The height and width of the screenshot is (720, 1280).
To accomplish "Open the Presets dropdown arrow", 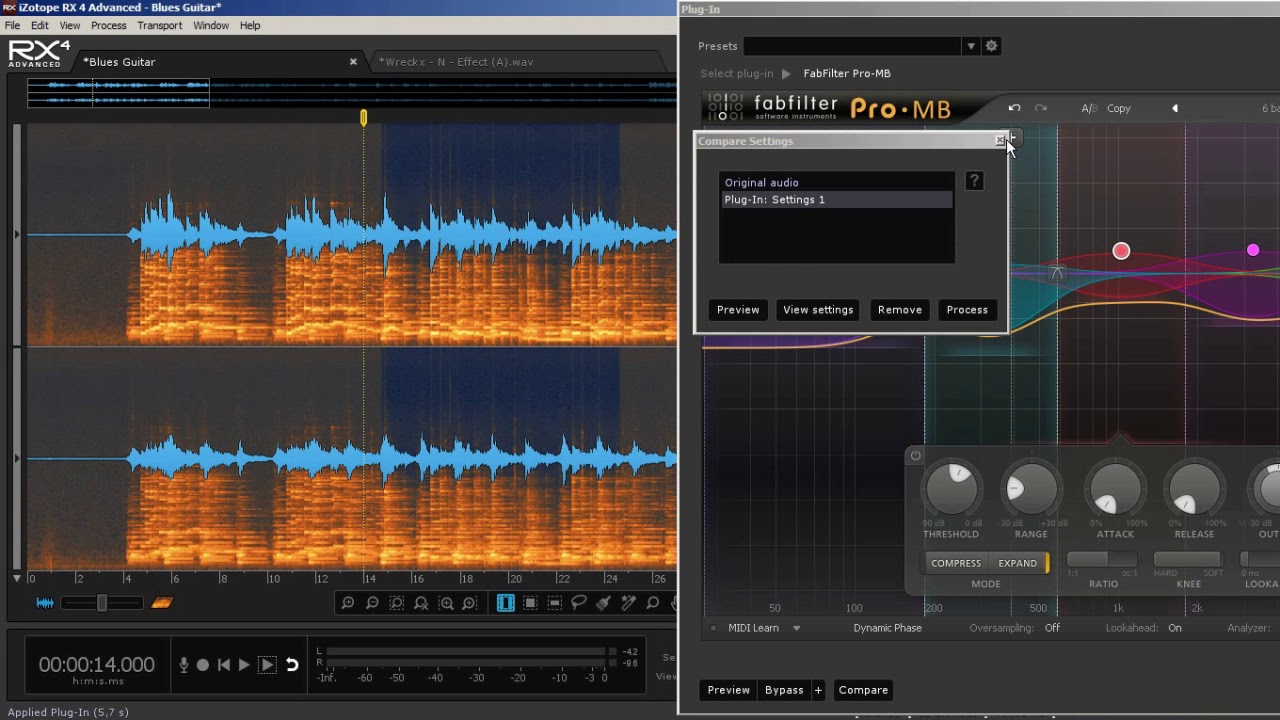I will click(x=970, y=46).
